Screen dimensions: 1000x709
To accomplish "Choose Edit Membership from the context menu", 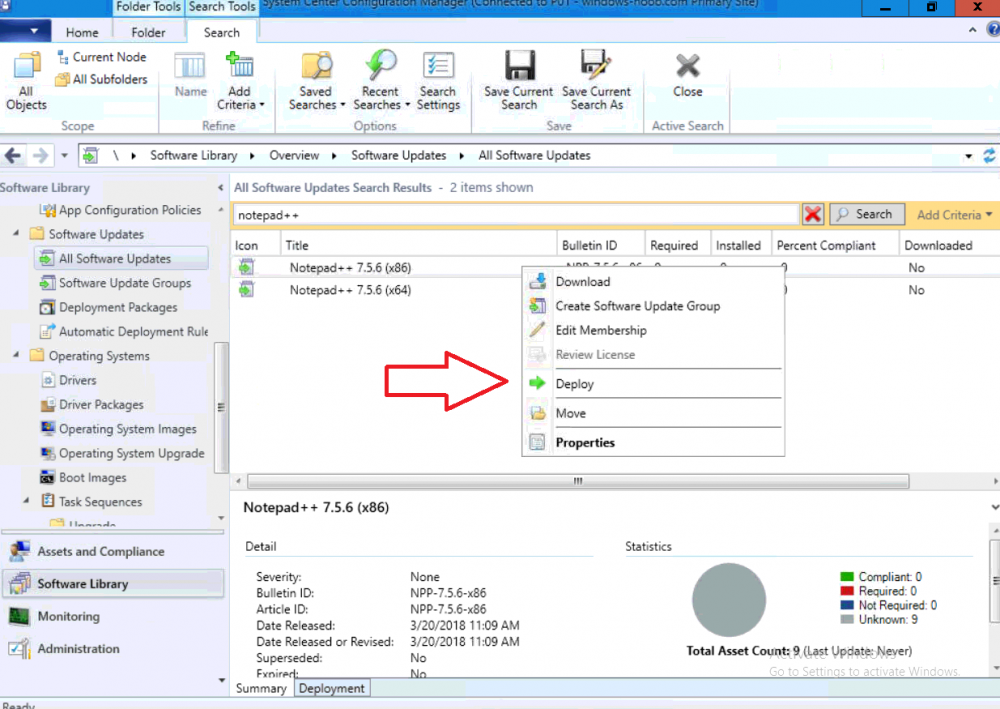I will 653,330.
